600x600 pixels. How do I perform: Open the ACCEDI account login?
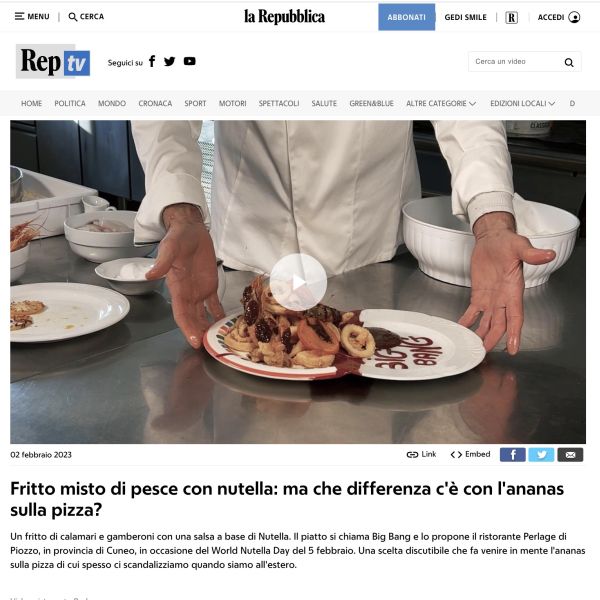click(559, 17)
